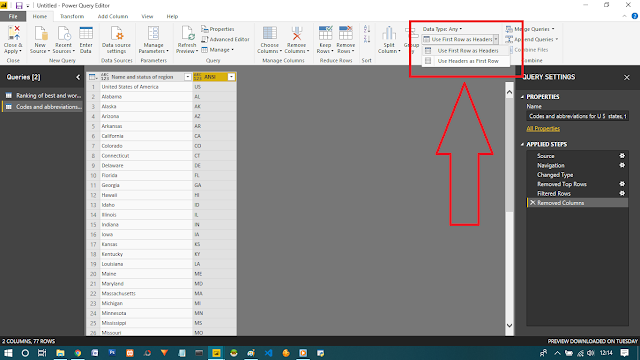Open Data source settings
Image resolution: width=640 pixels, height=360 pixels.
(116, 33)
